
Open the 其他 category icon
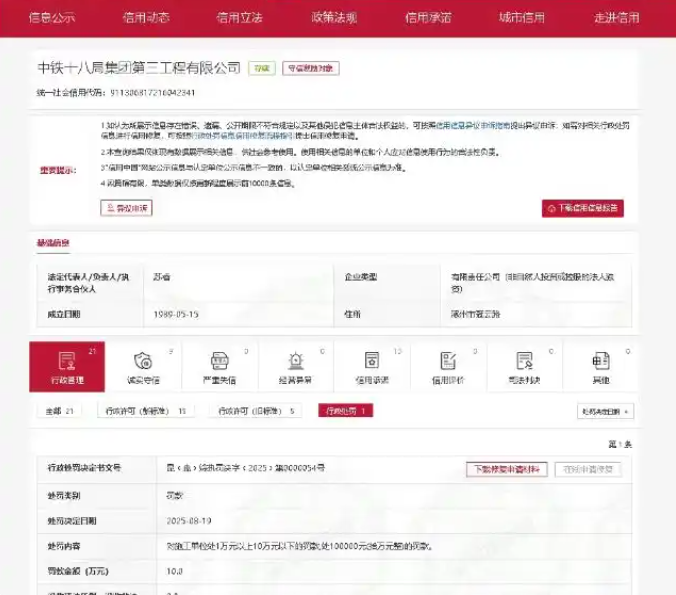click(601, 366)
